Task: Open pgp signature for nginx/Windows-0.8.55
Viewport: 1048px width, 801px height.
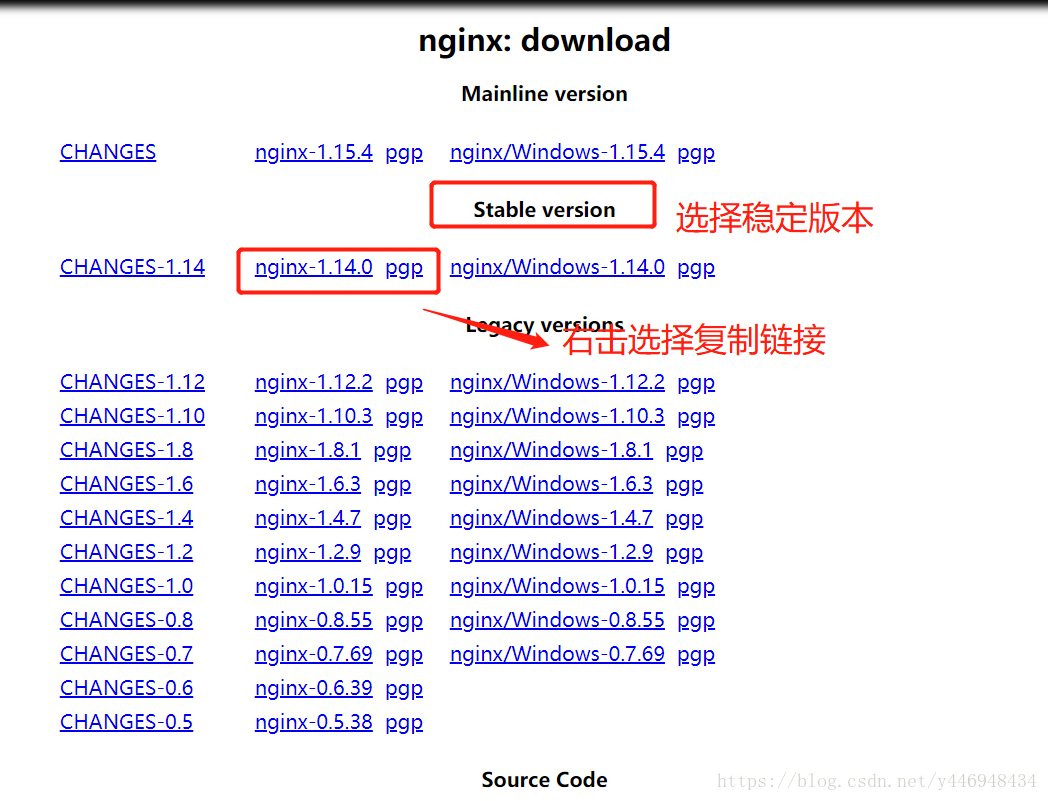Action: click(696, 622)
